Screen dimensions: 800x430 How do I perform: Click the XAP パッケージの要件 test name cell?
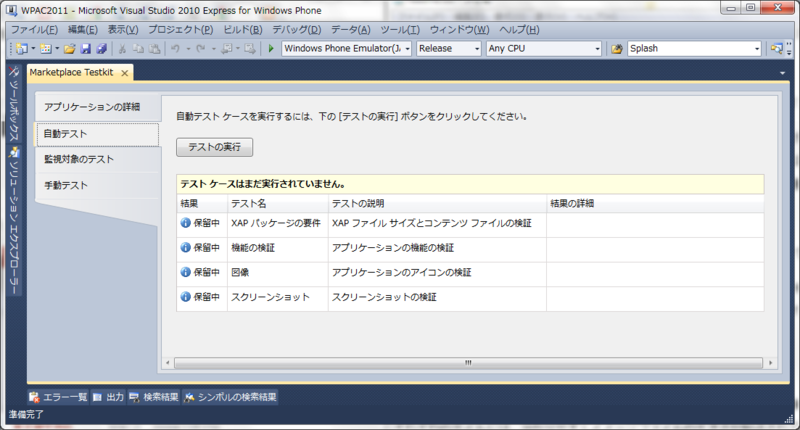(276, 223)
